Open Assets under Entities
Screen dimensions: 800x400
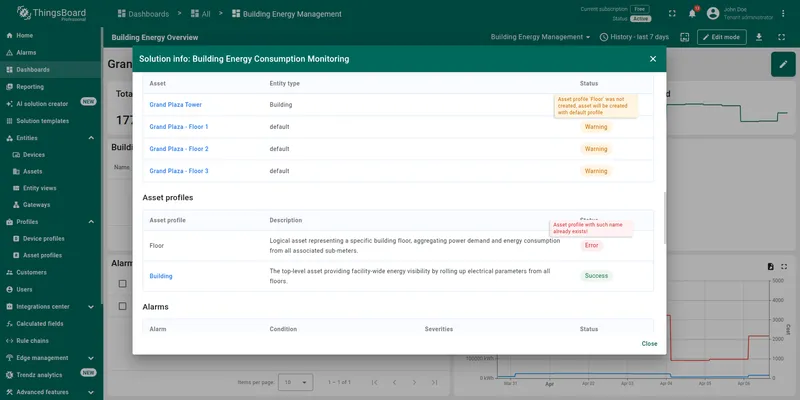tap(51, 171)
